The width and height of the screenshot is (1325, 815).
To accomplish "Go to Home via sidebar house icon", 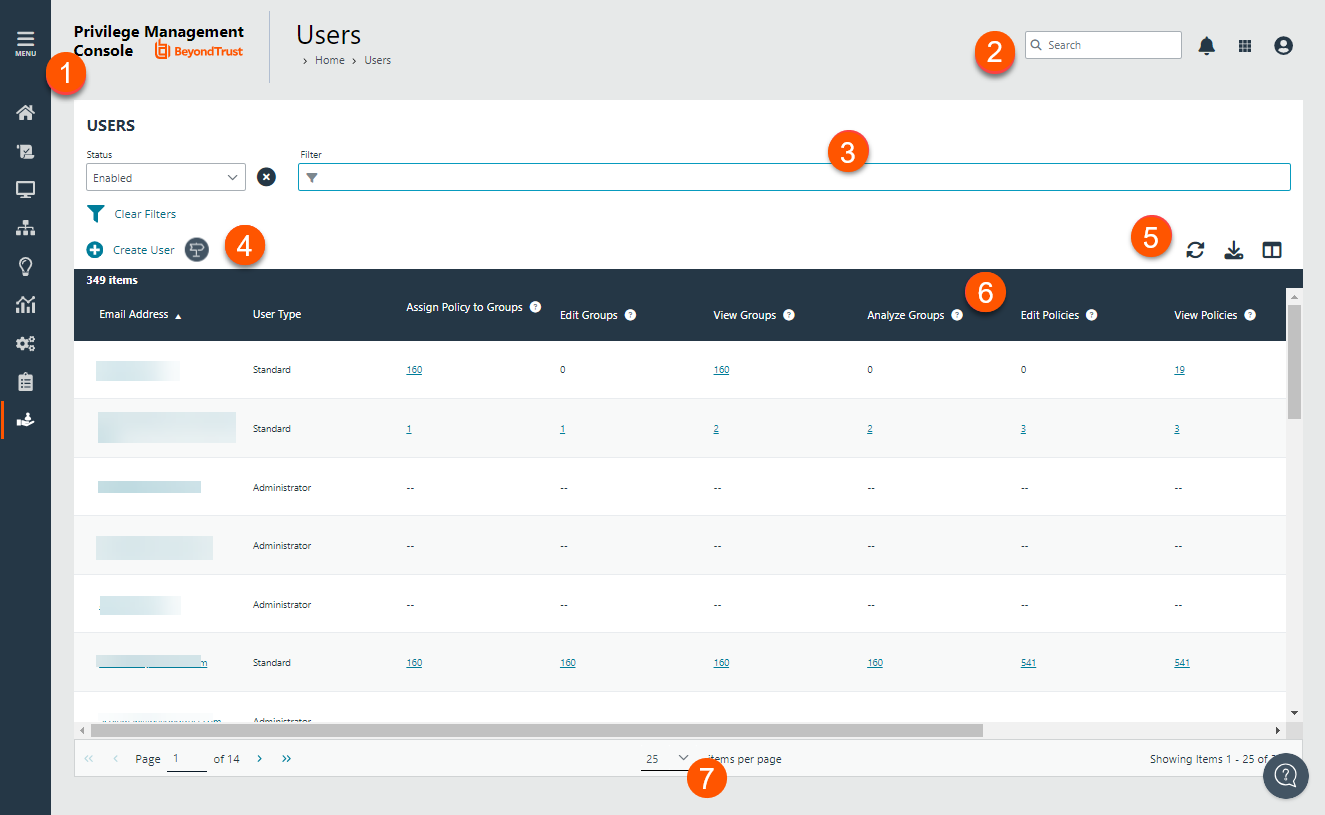I will 25,112.
